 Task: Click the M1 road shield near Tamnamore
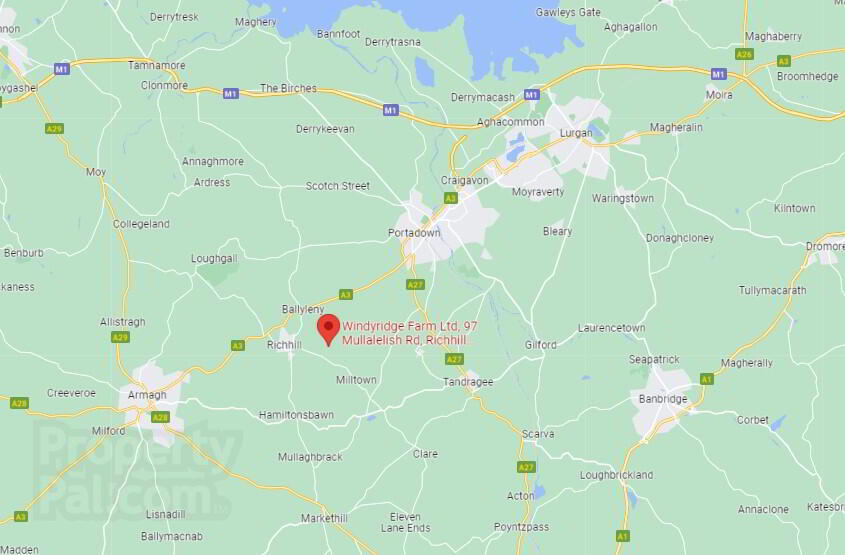click(x=61, y=69)
